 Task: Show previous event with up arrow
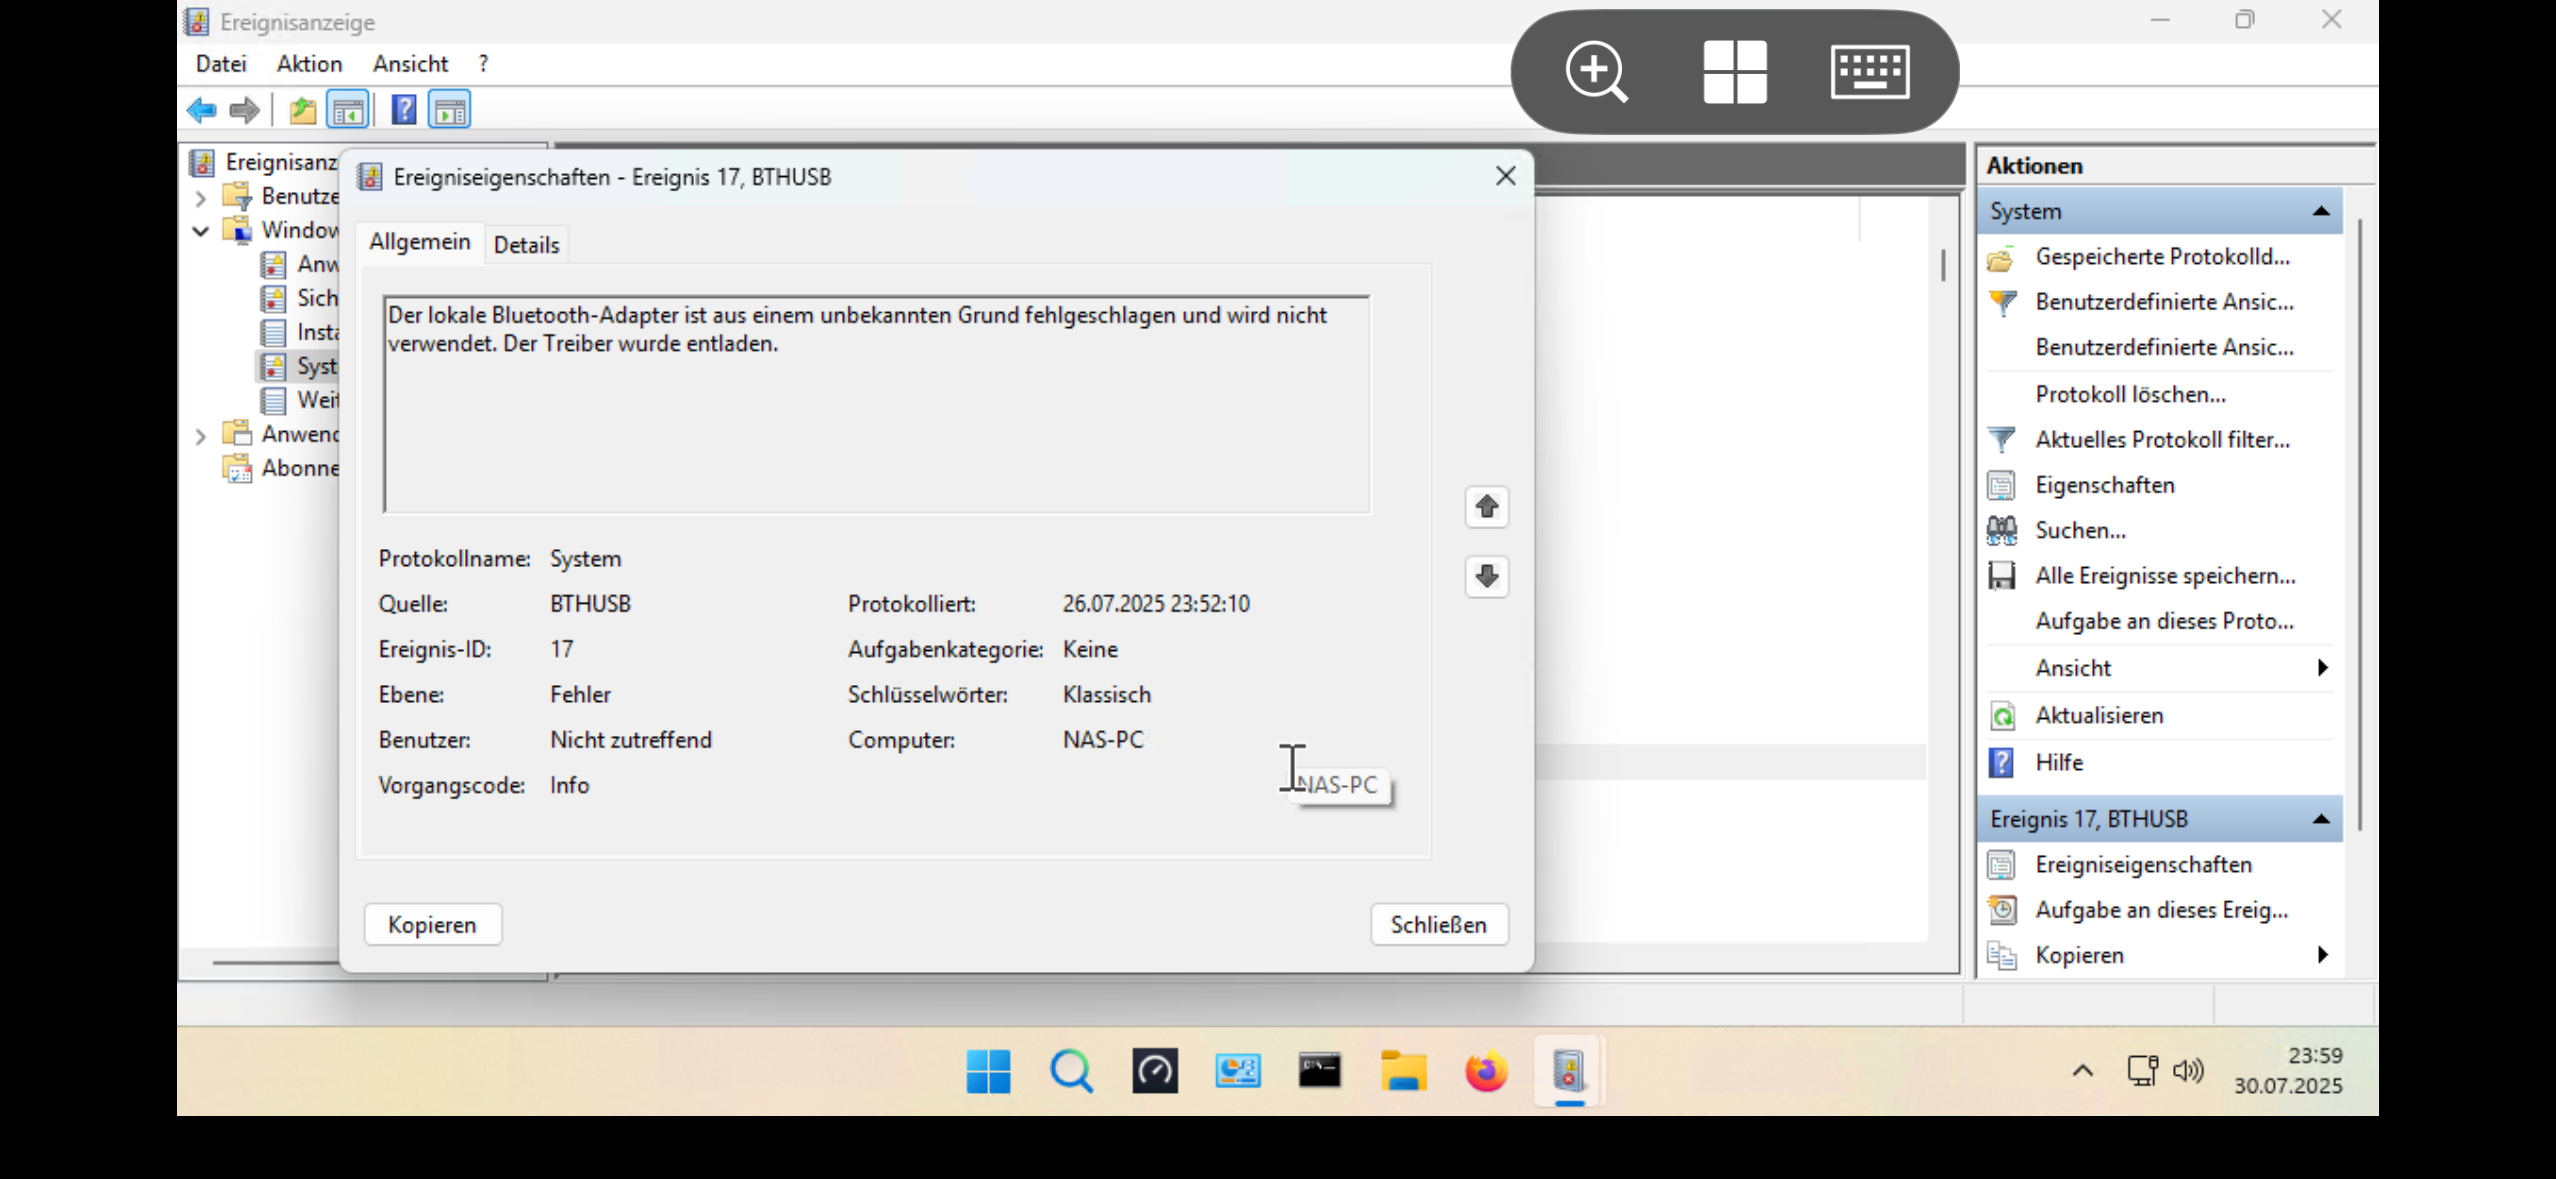[1487, 507]
